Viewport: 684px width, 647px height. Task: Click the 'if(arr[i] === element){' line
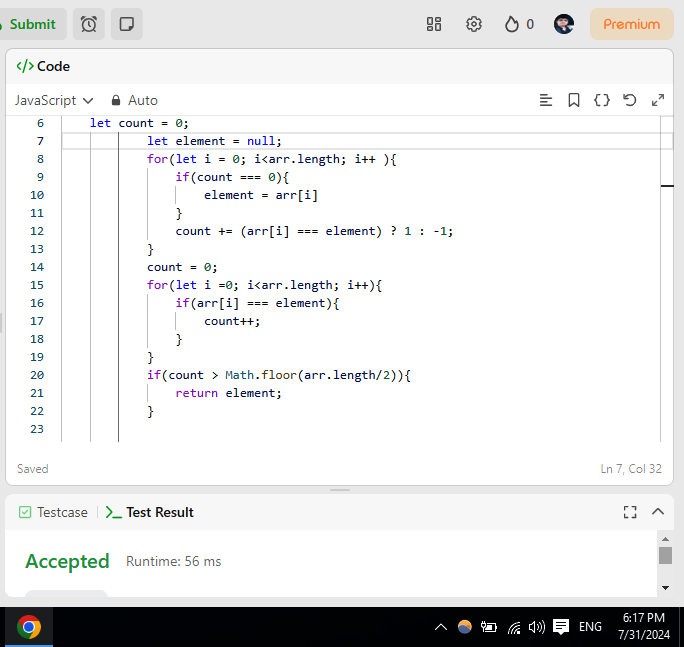[x=257, y=303]
